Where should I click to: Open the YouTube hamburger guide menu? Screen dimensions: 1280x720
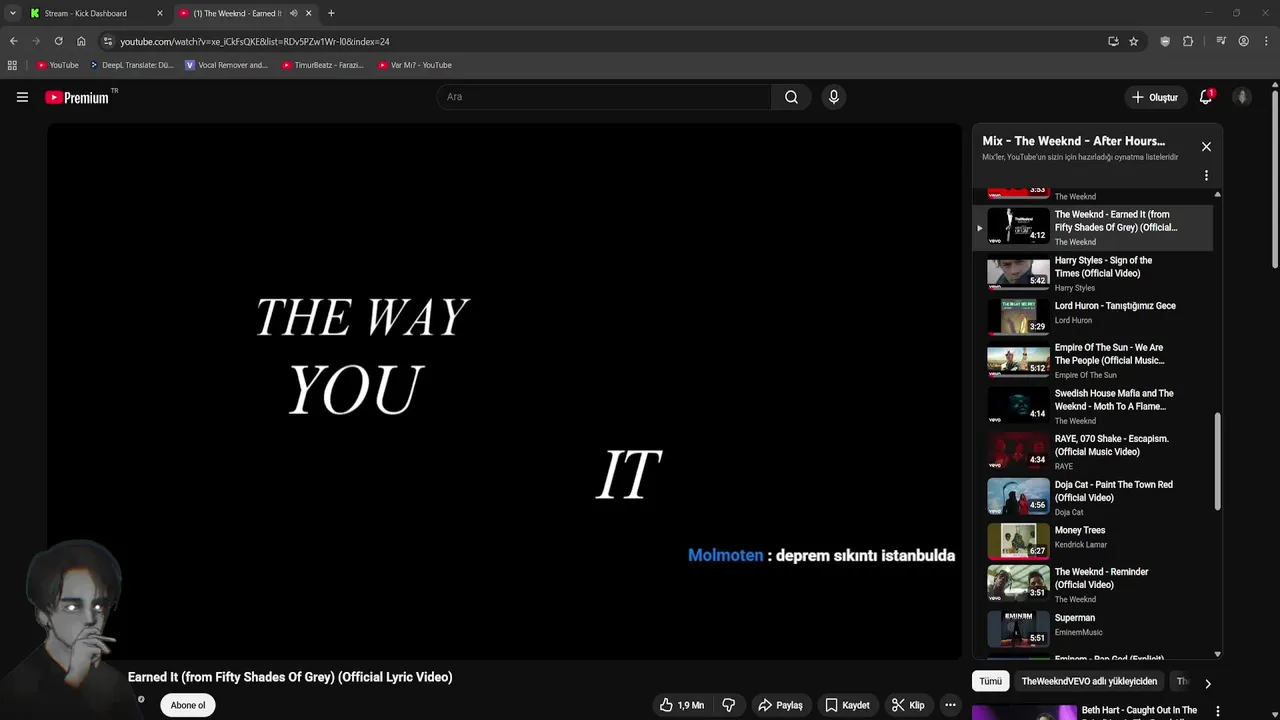click(x=22, y=97)
